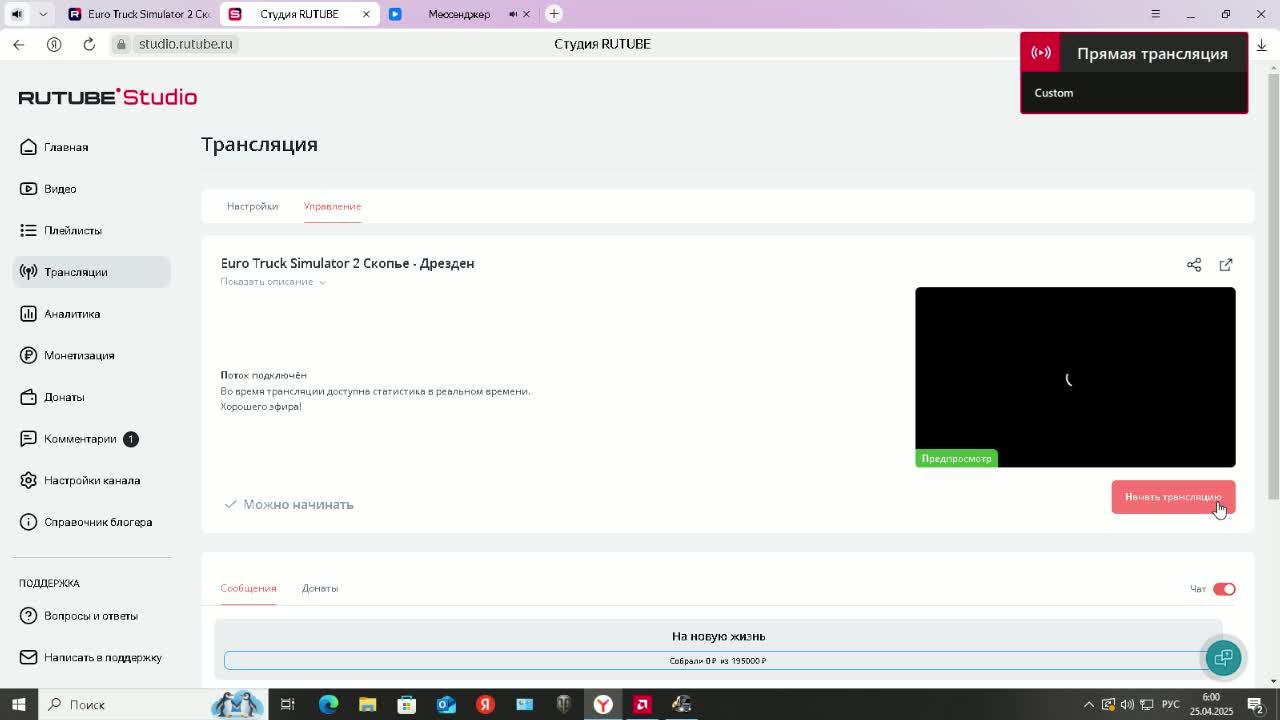Open Монетизация section

[x=67, y=355]
